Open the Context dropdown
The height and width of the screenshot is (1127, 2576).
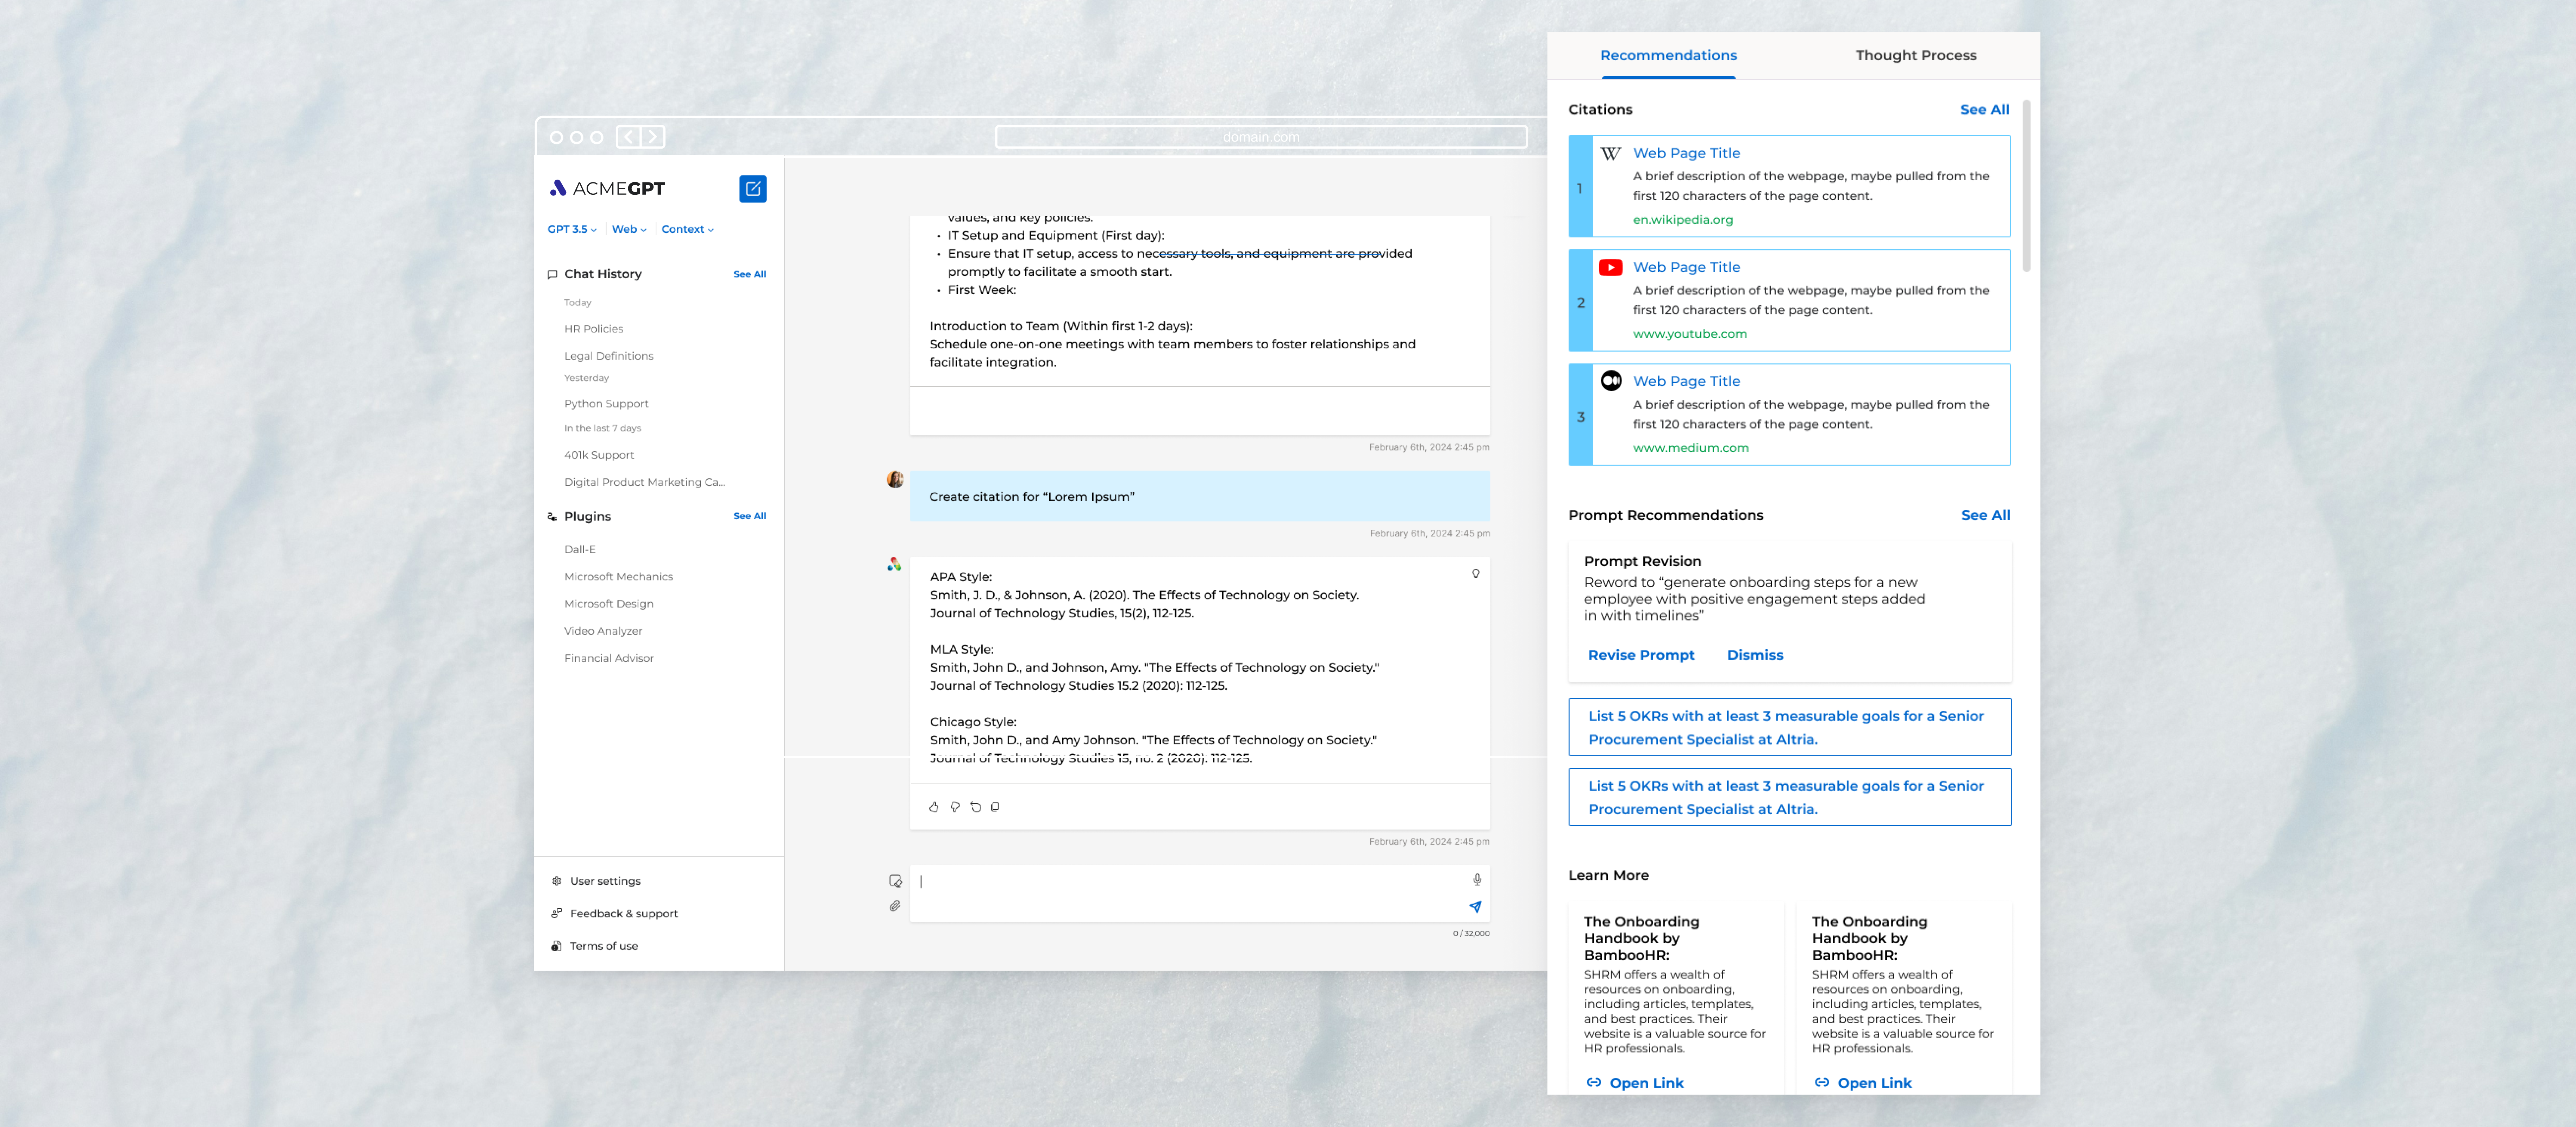click(687, 229)
